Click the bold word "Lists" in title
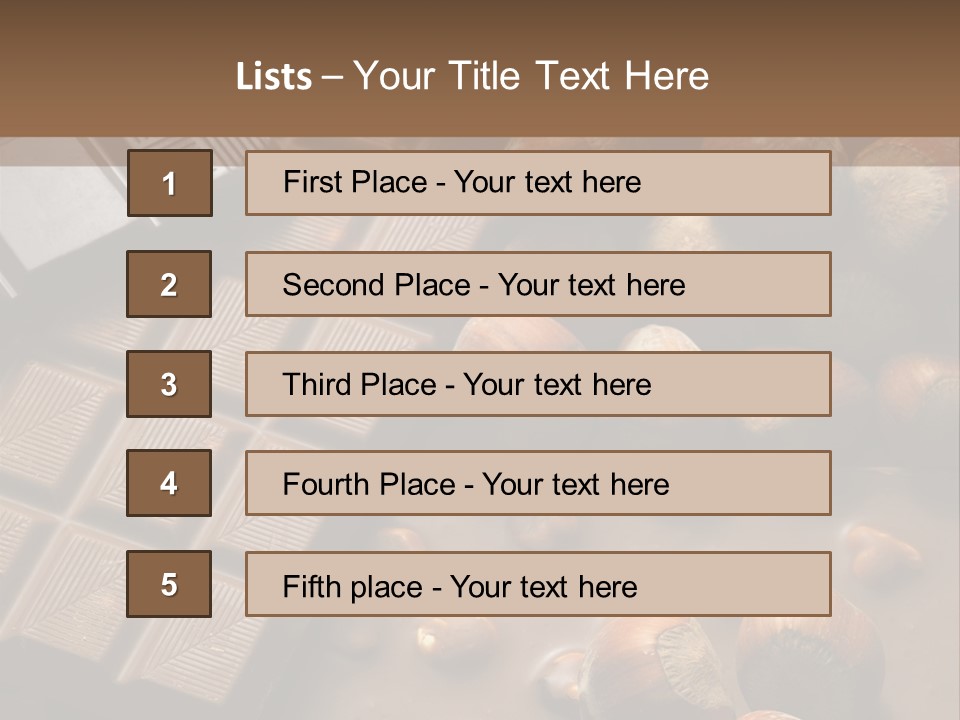The height and width of the screenshot is (720, 960). point(273,77)
